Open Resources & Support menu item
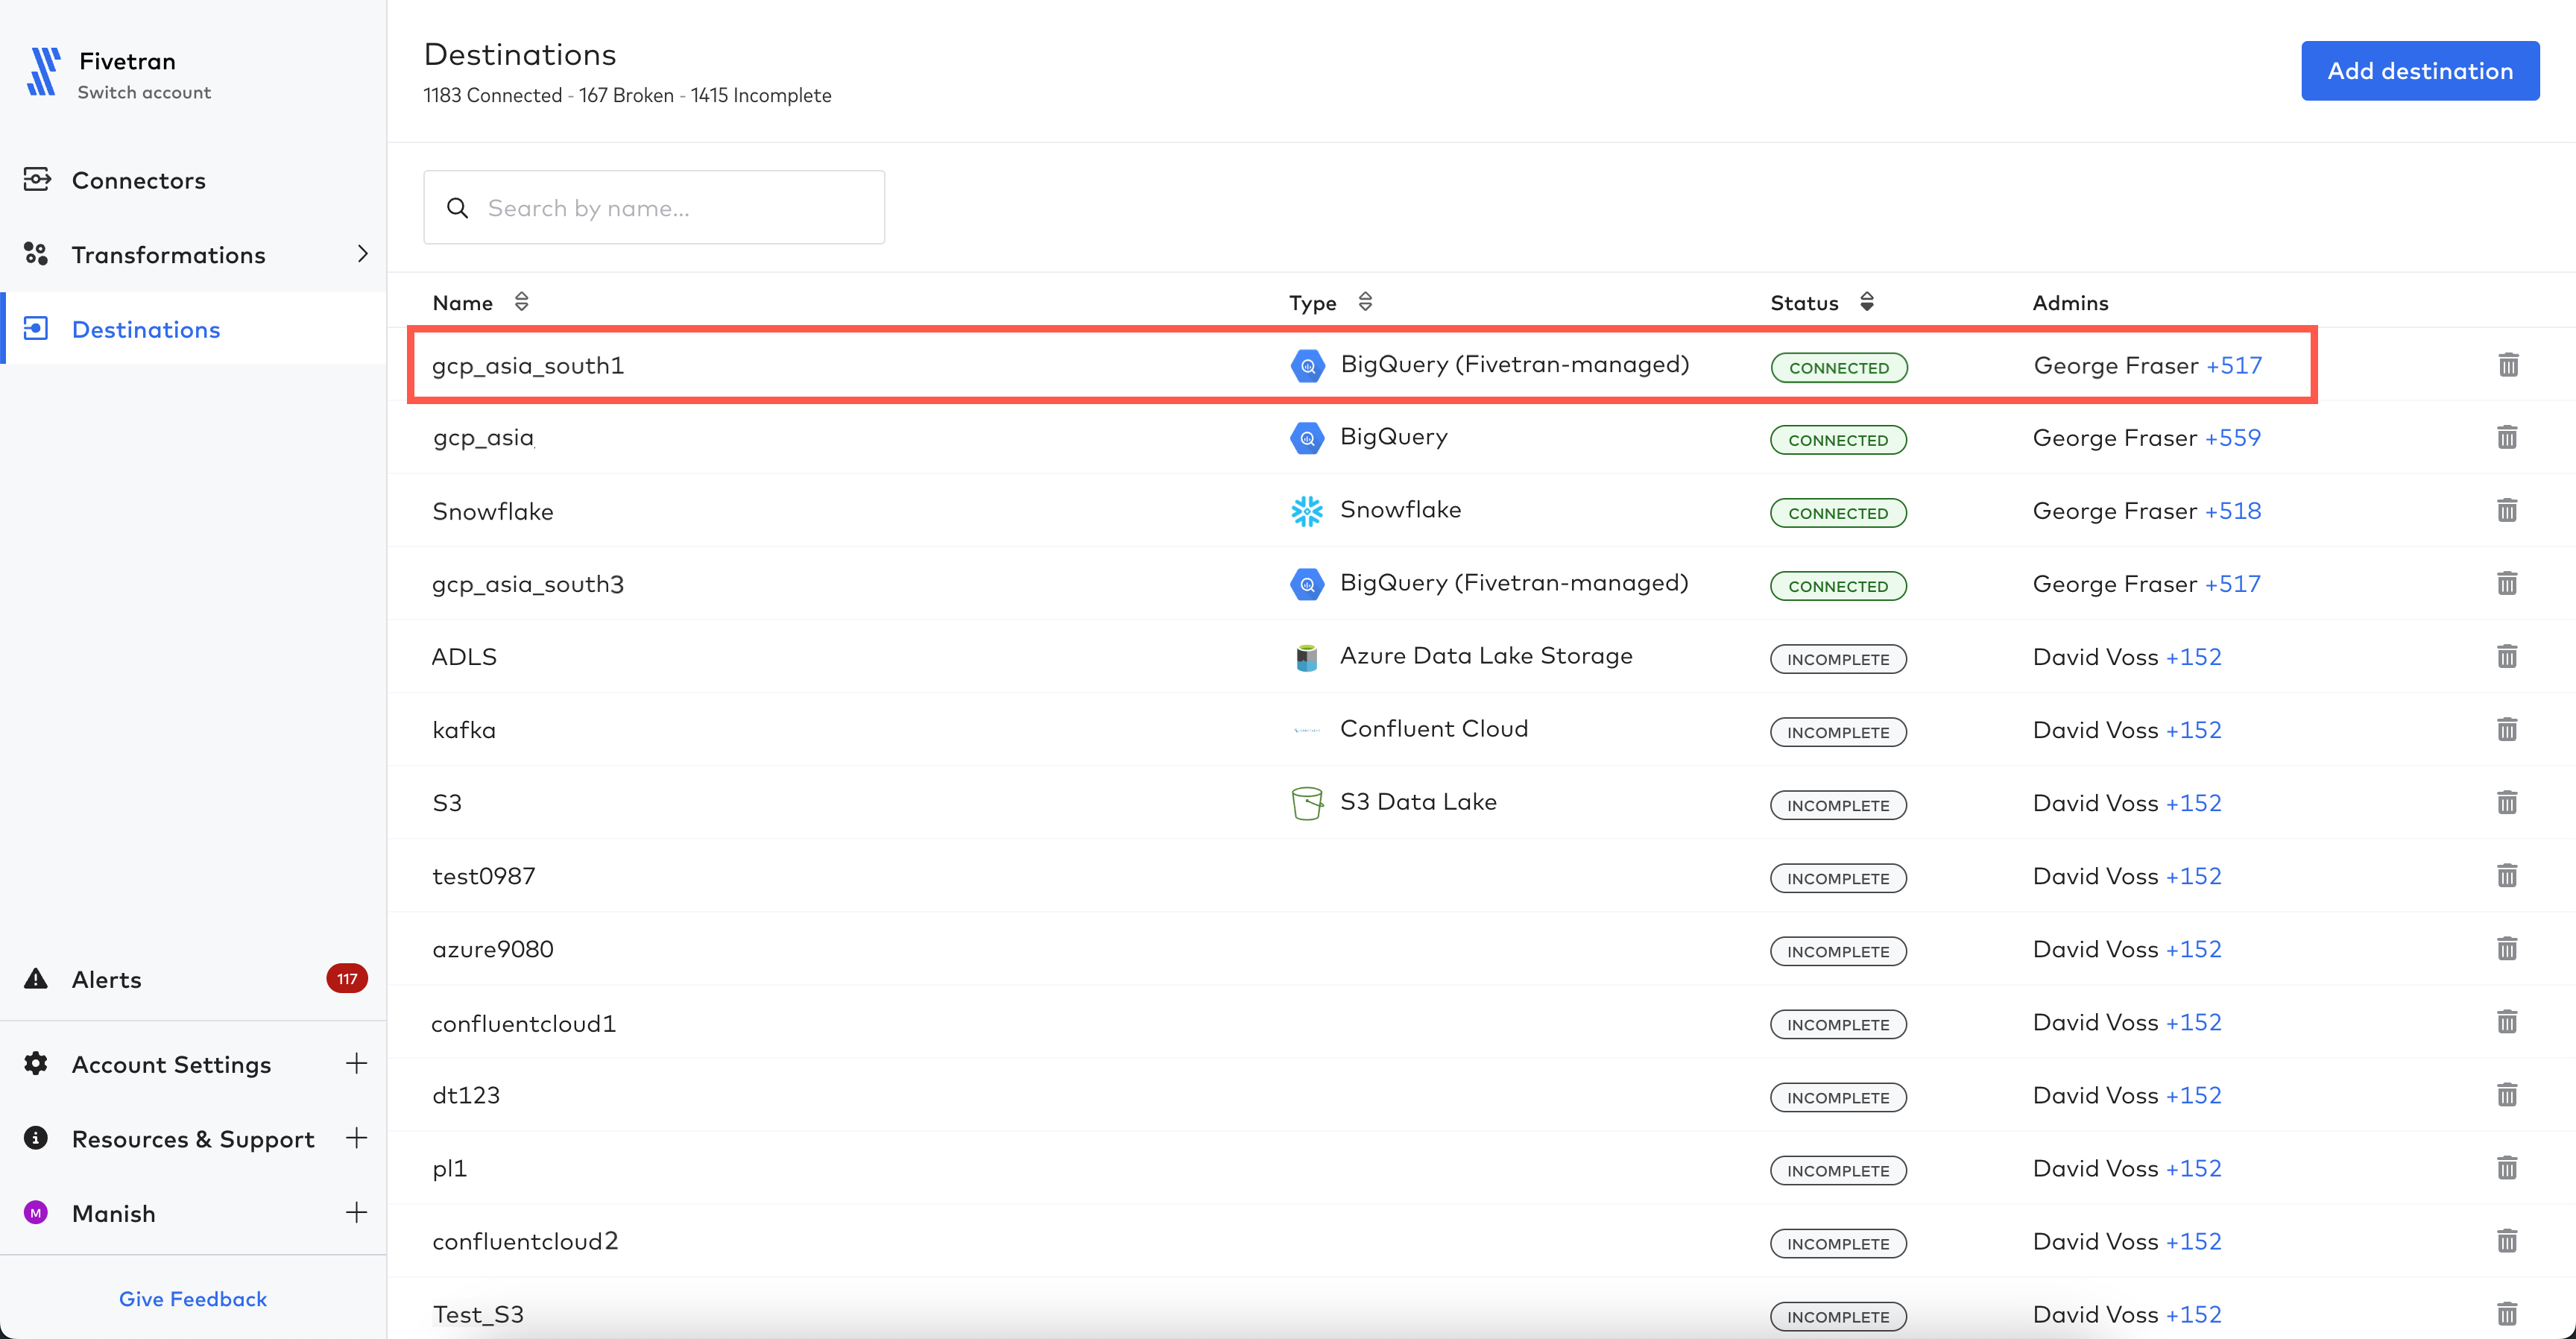The image size is (2576, 1339). click(x=193, y=1139)
